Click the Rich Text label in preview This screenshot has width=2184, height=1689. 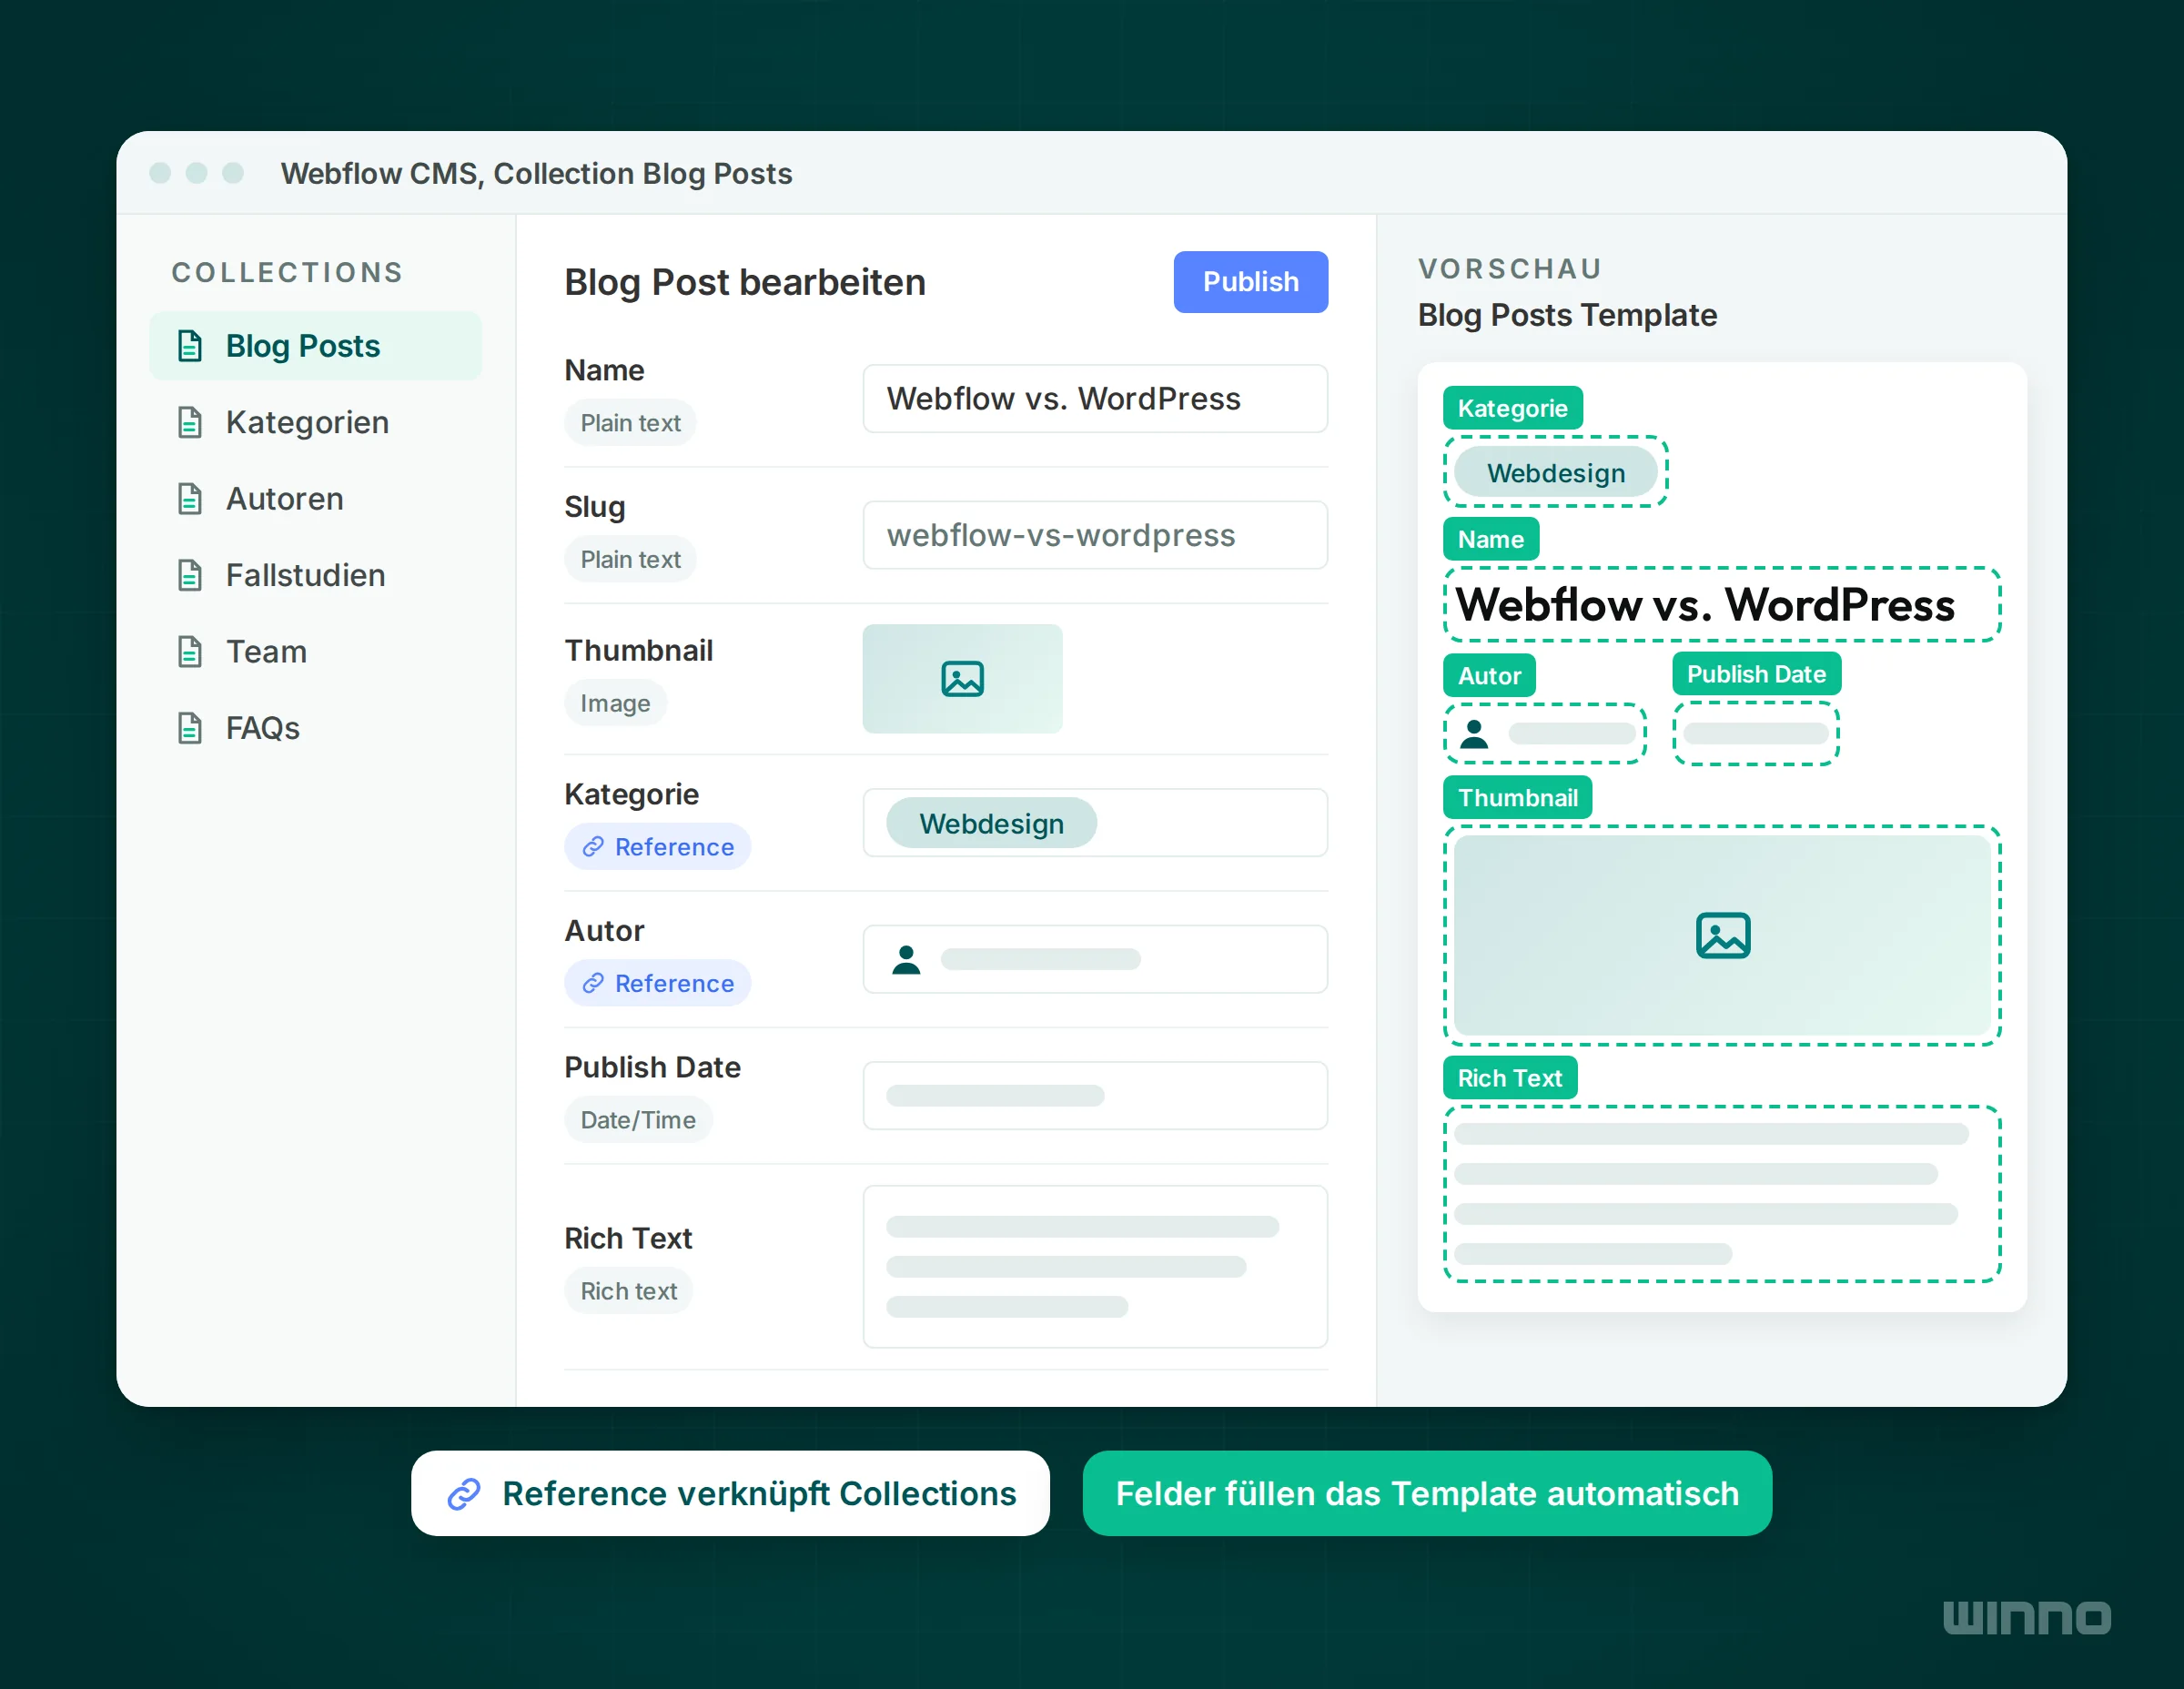(1509, 1078)
